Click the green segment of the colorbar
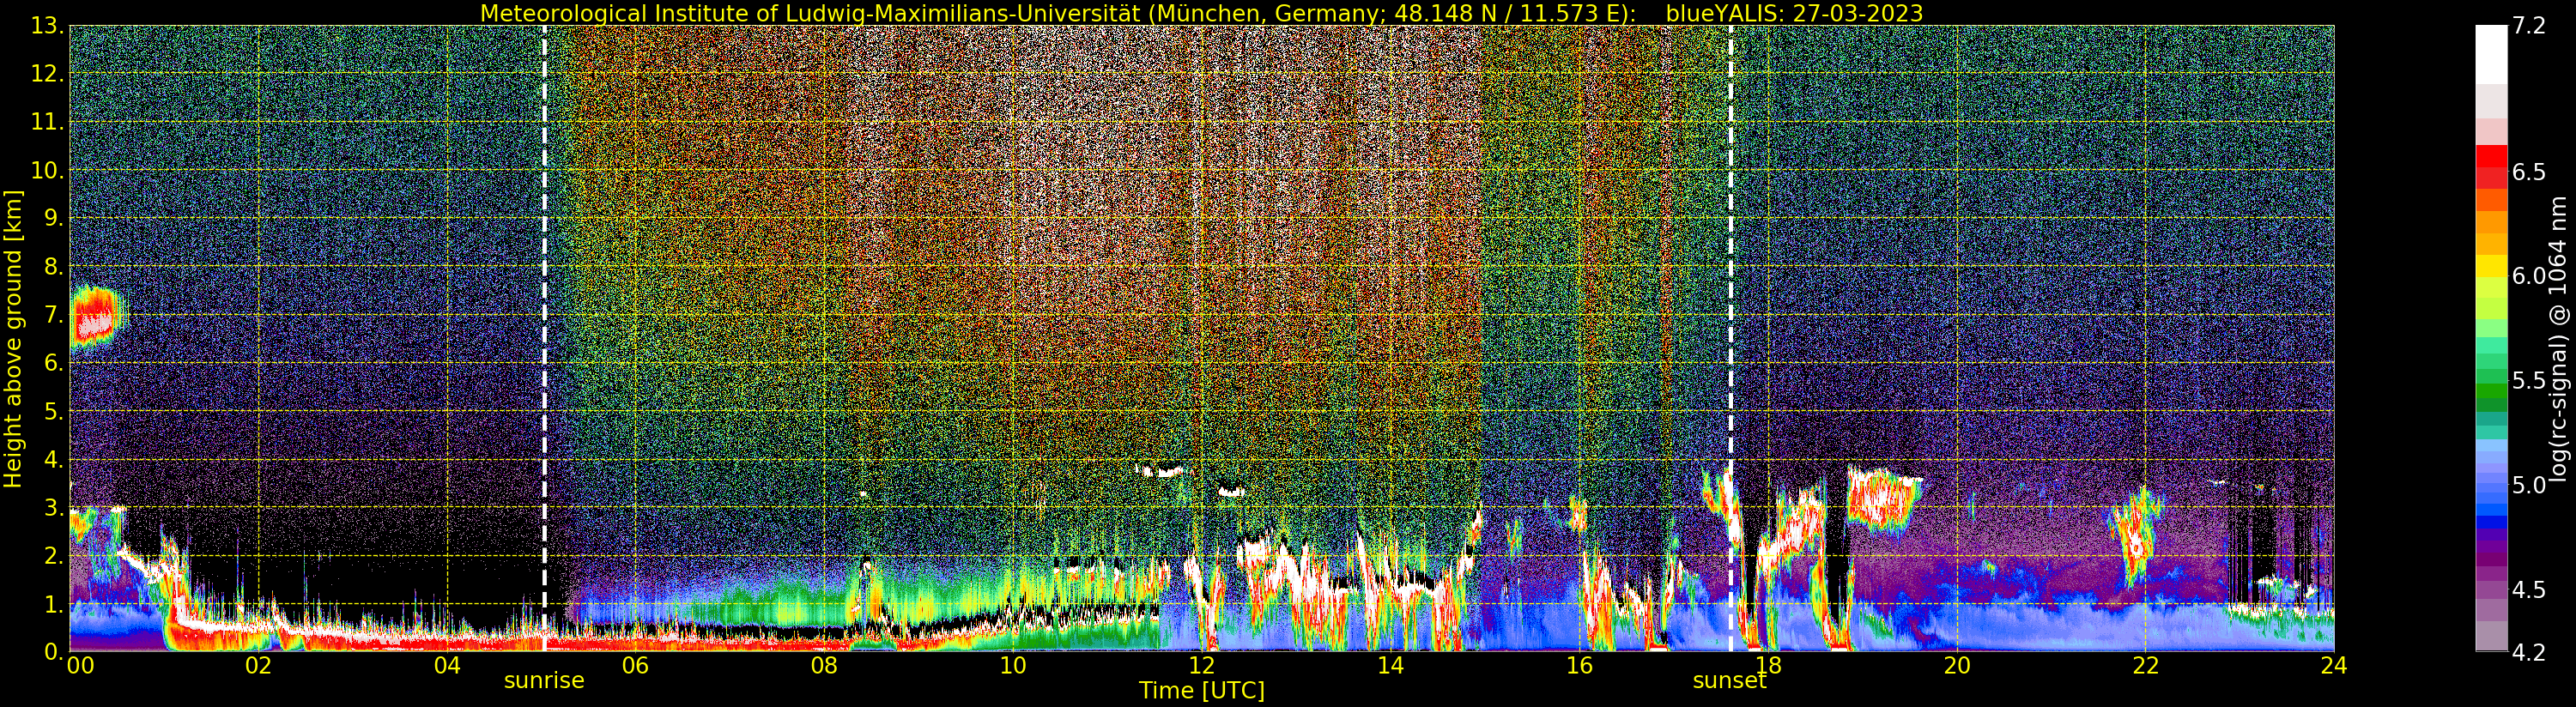 2491,390
